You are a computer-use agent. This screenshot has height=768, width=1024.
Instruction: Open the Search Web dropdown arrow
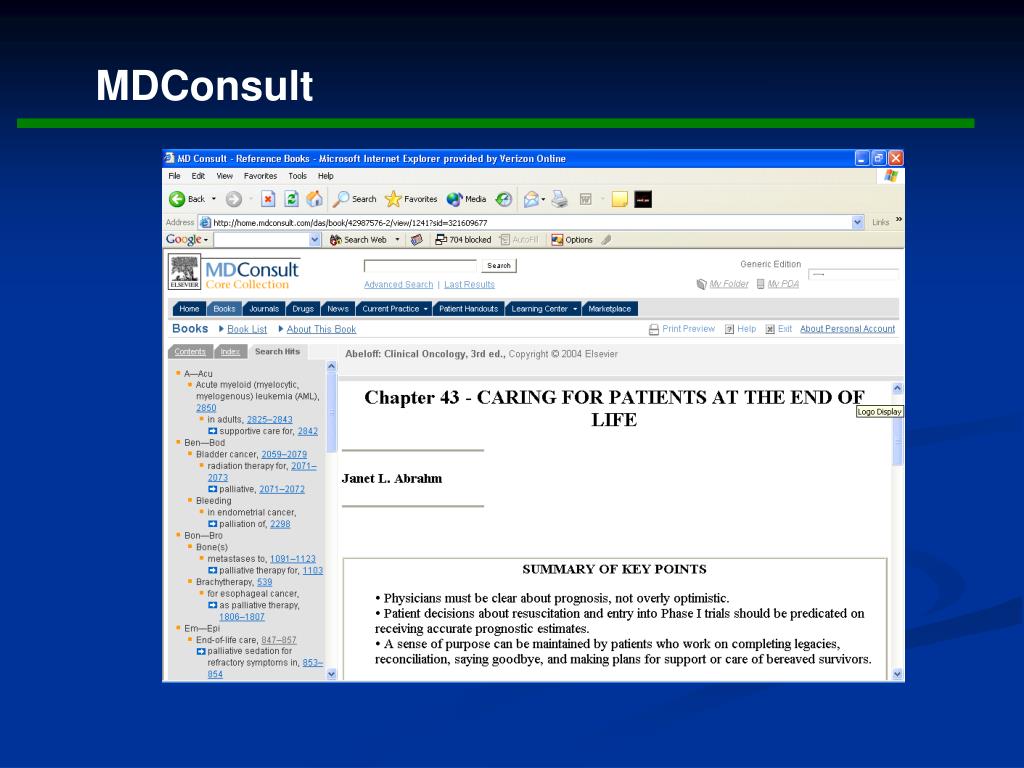tap(397, 240)
